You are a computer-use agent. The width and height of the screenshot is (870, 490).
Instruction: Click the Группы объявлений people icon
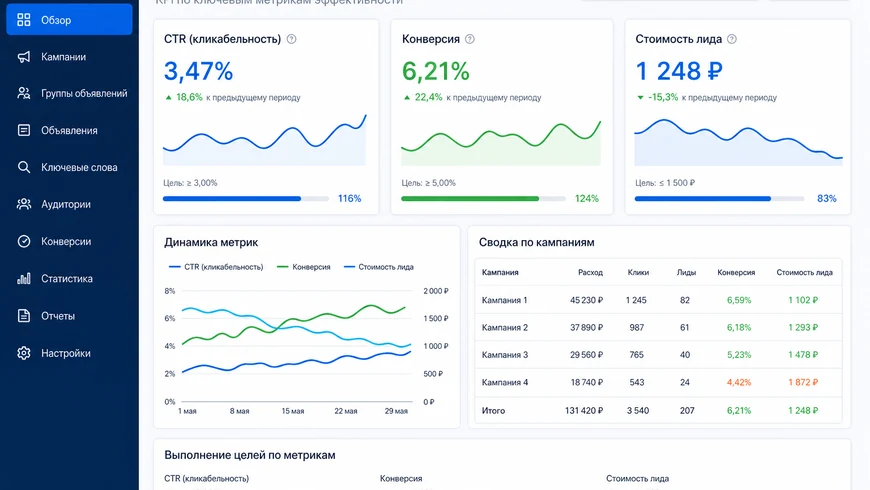[x=24, y=93]
